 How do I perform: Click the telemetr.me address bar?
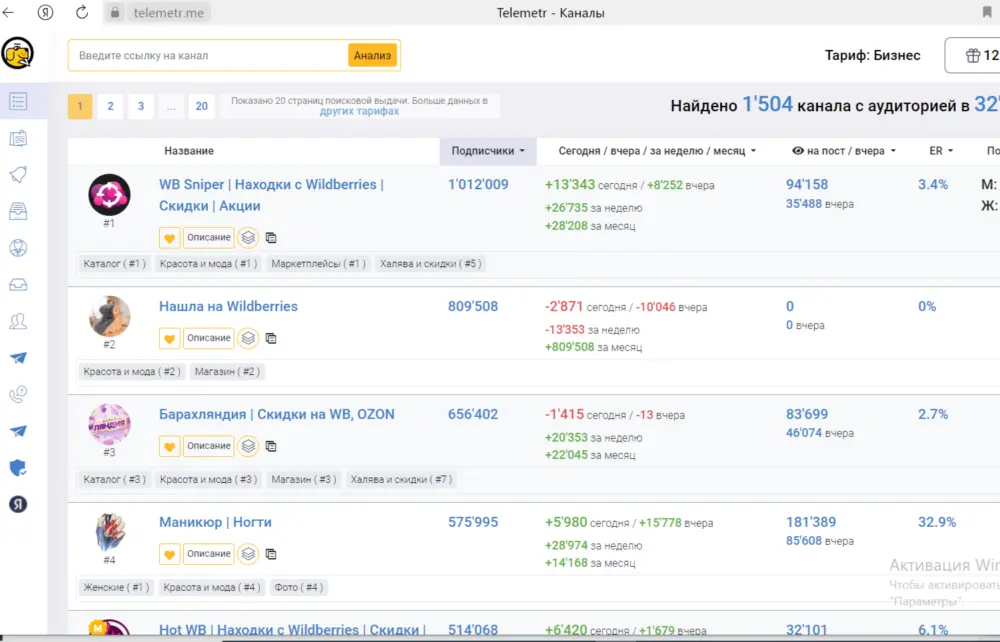169,13
